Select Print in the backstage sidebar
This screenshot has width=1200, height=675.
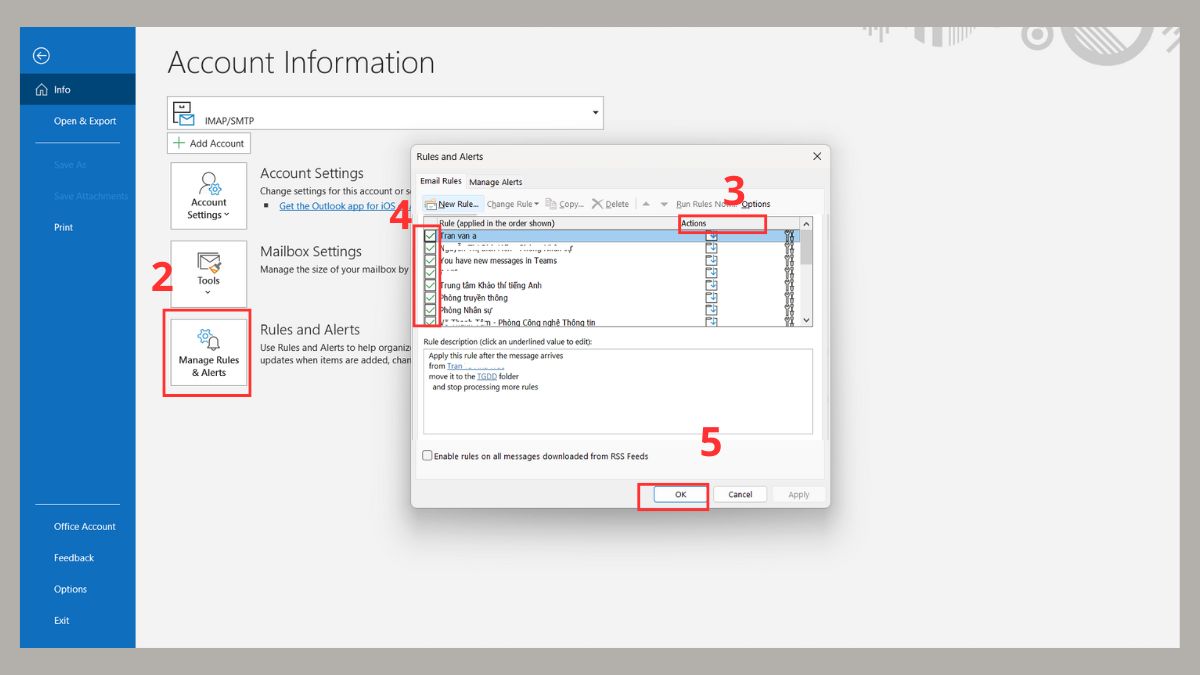point(63,227)
